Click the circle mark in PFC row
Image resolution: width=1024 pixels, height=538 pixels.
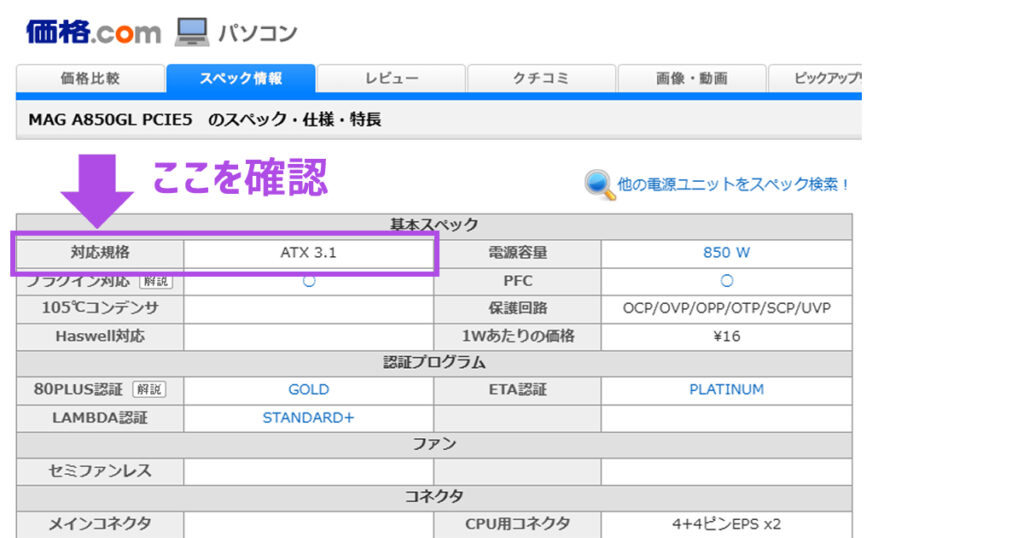pos(726,281)
